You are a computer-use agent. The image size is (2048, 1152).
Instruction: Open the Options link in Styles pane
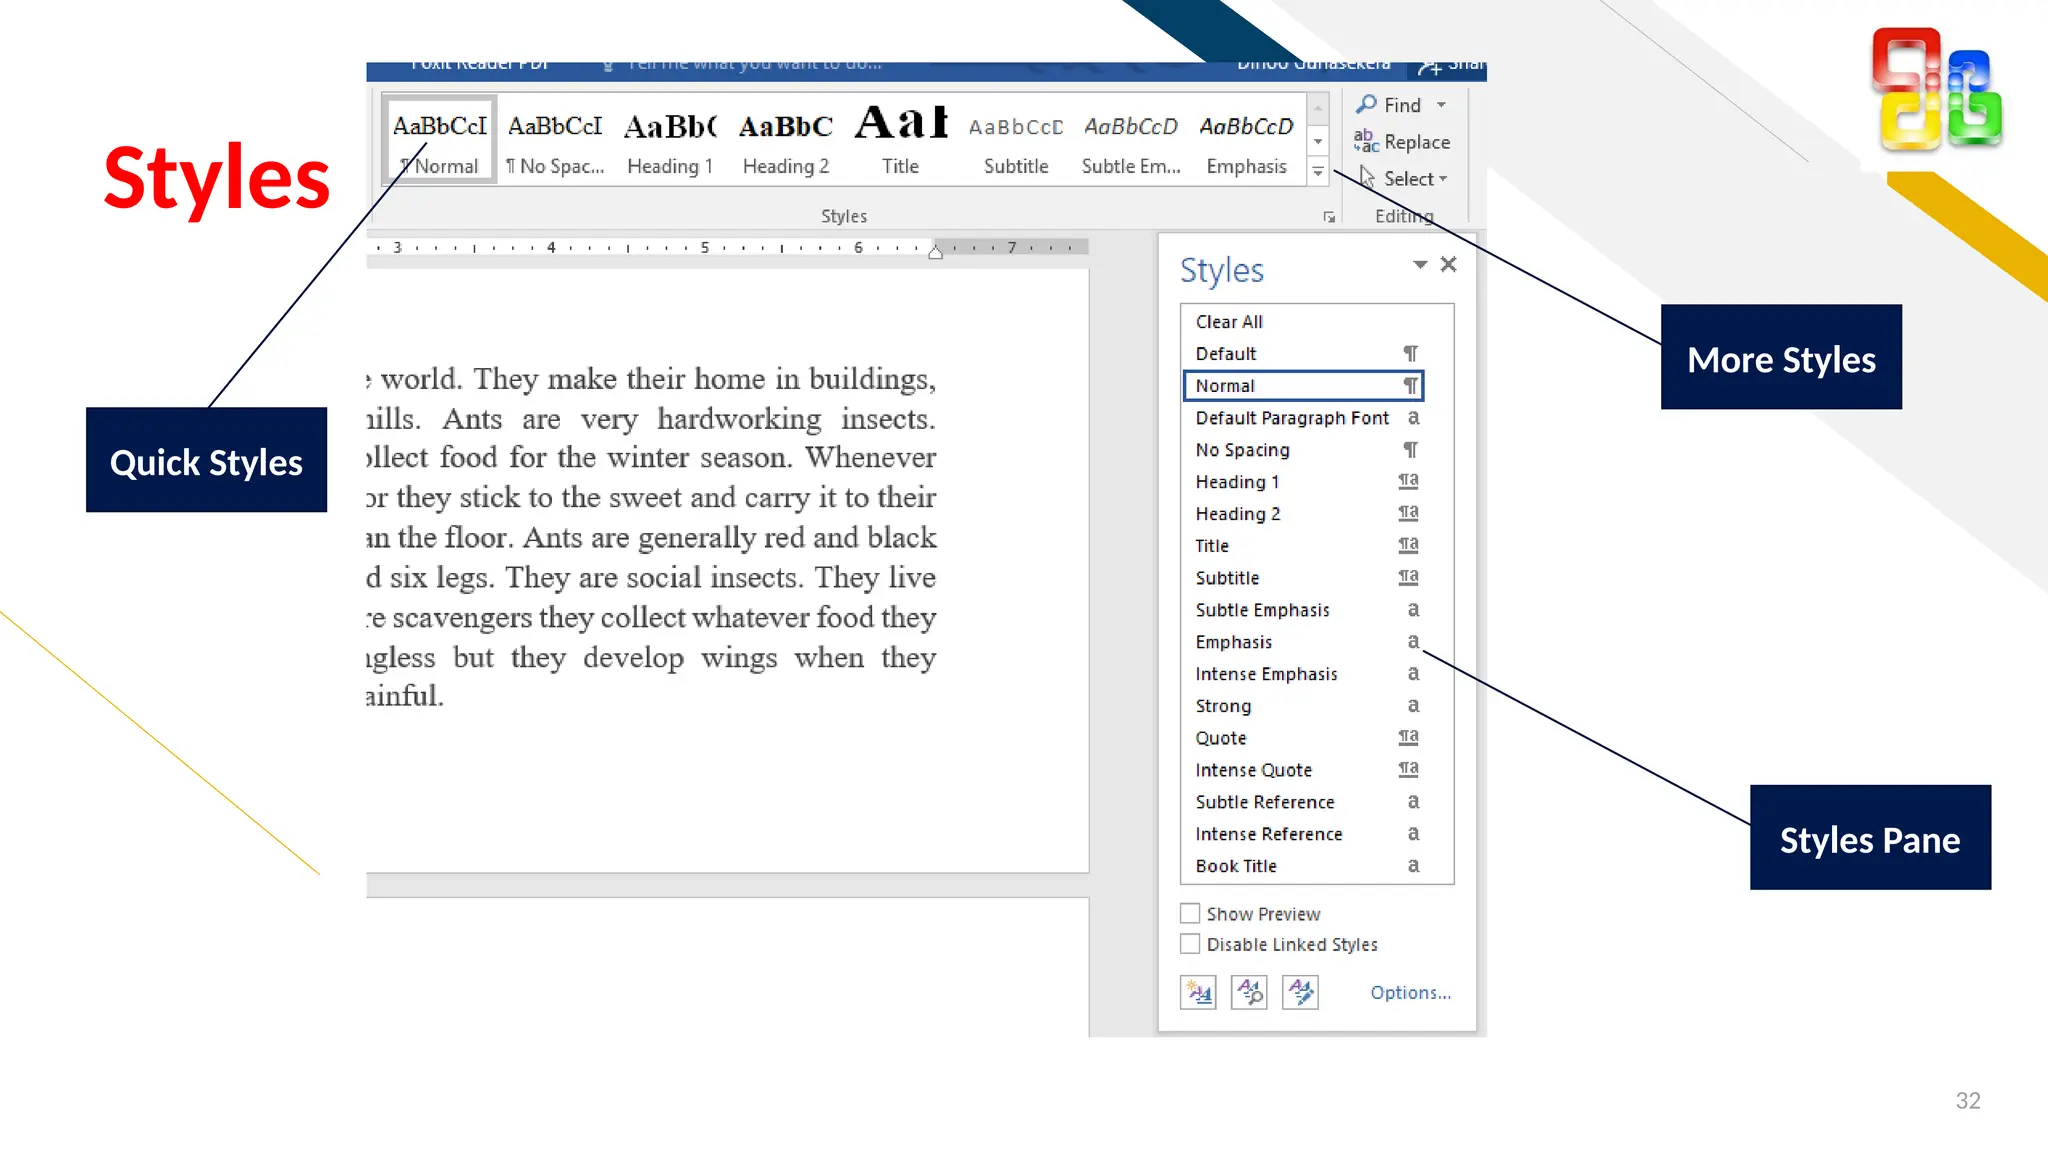(x=1410, y=992)
